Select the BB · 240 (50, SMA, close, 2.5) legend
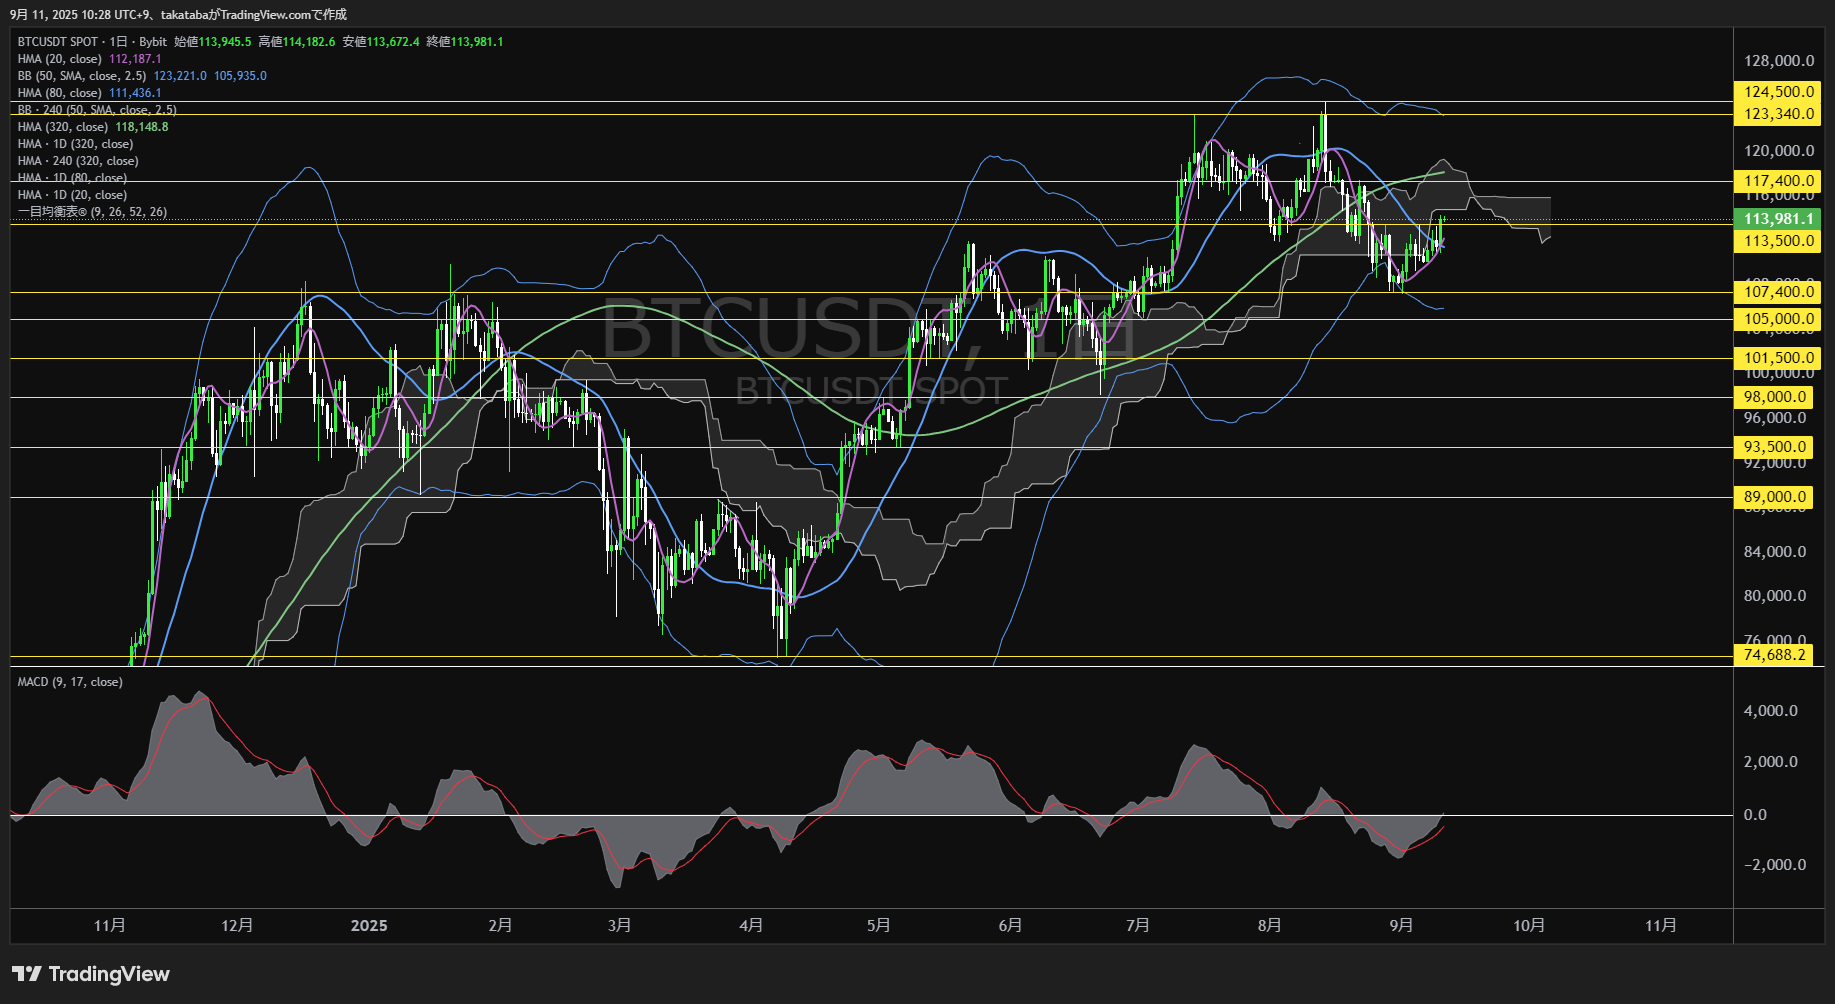1835x1004 pixels. click(97, 110)
